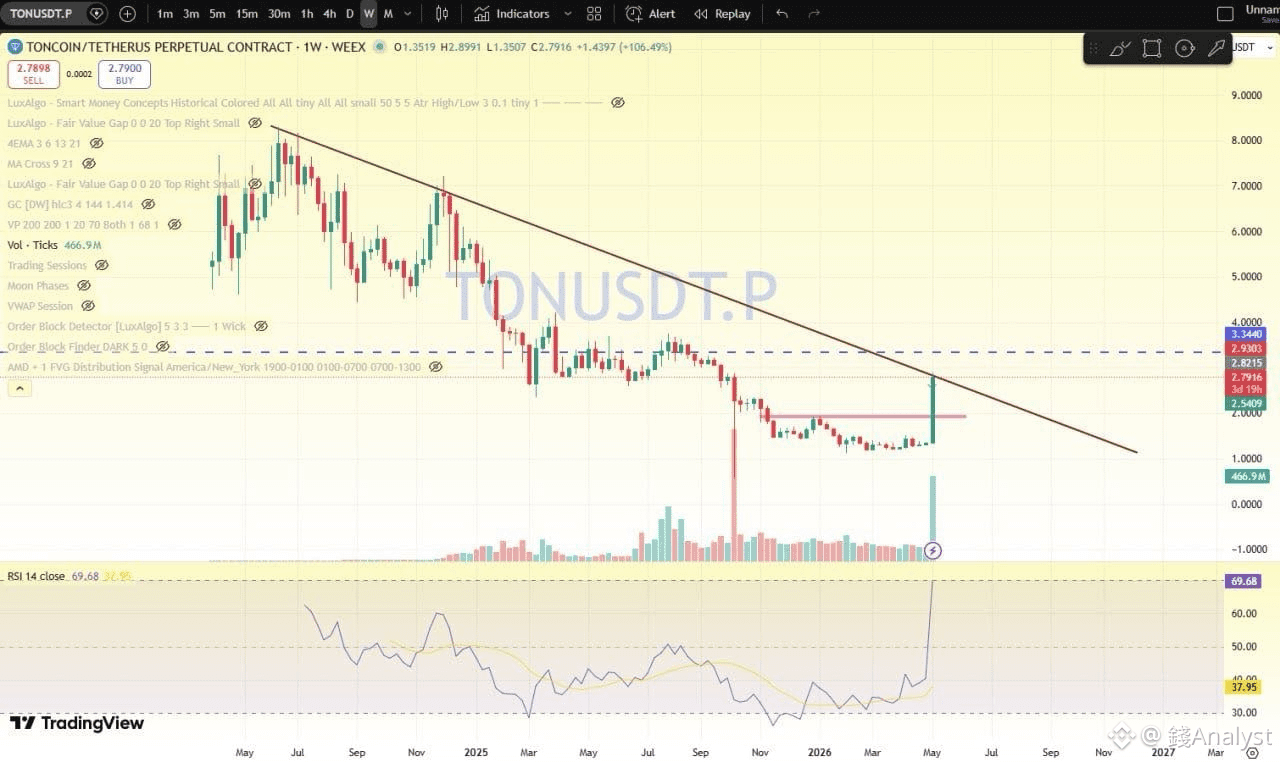Choose the 30m timeframe
This screenshot has width=1280, height=762.
[x=279, y=14]
